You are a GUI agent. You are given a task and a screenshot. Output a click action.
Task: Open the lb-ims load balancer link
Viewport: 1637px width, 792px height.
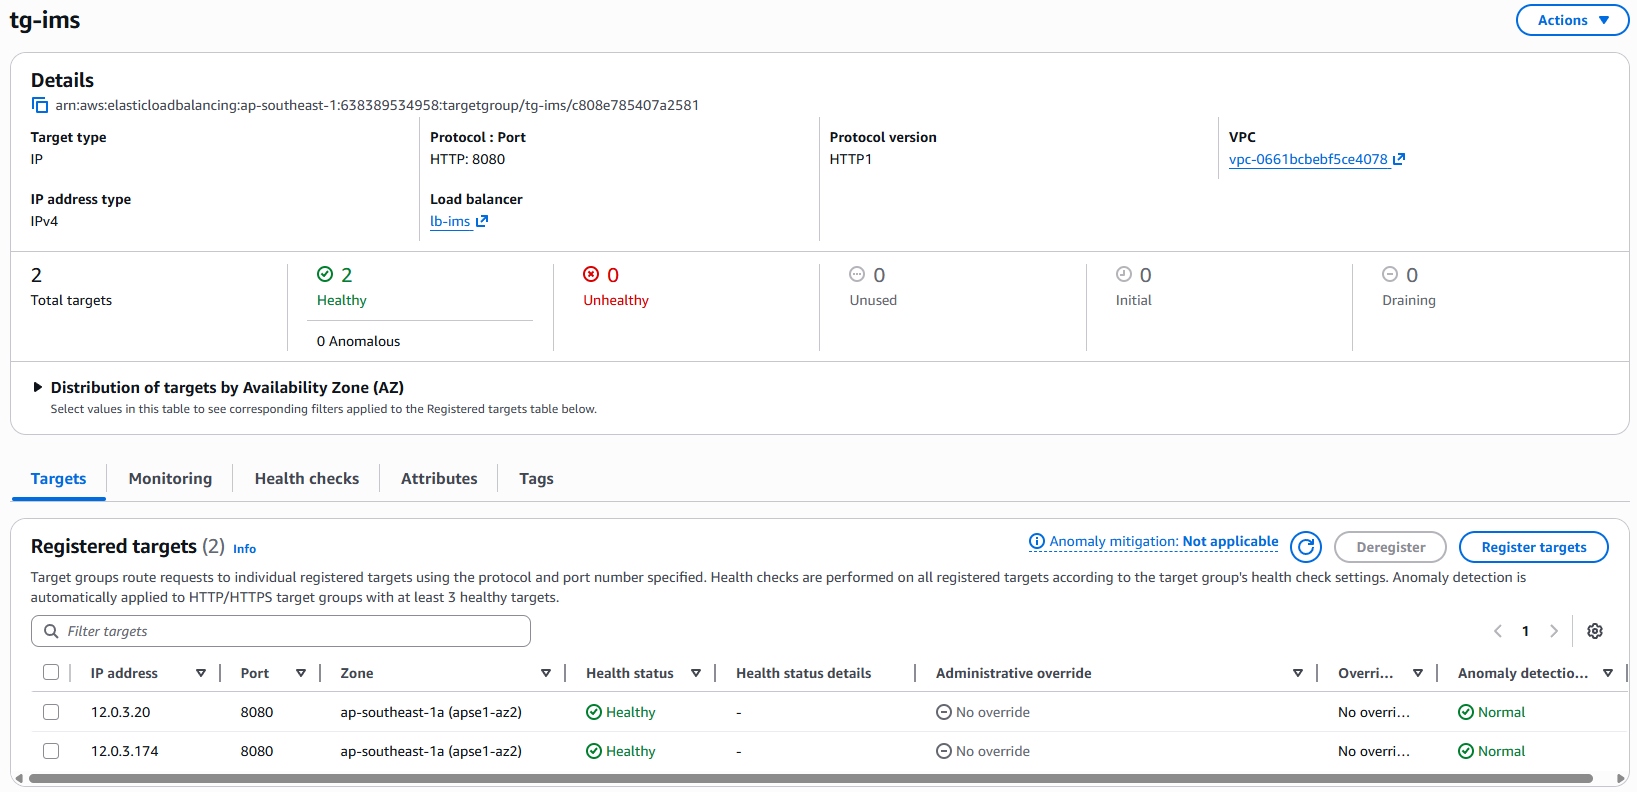450,221
